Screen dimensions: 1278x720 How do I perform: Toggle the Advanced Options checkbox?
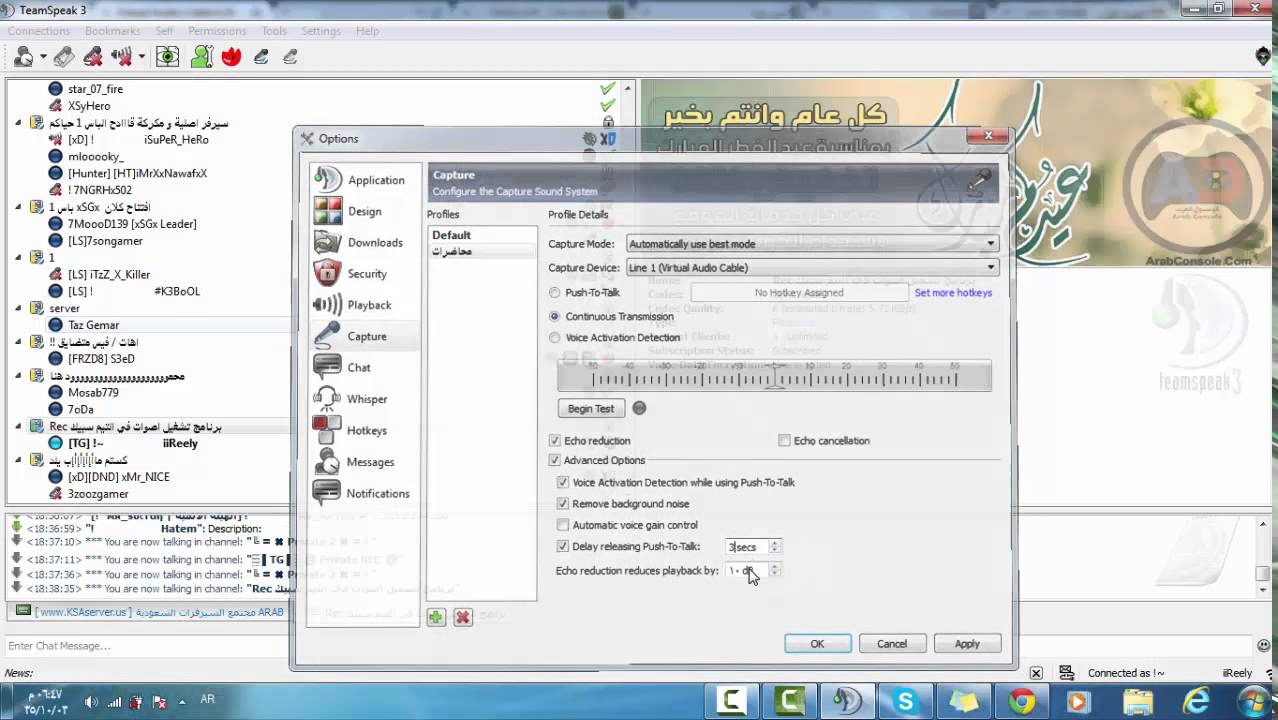point(555,460)
